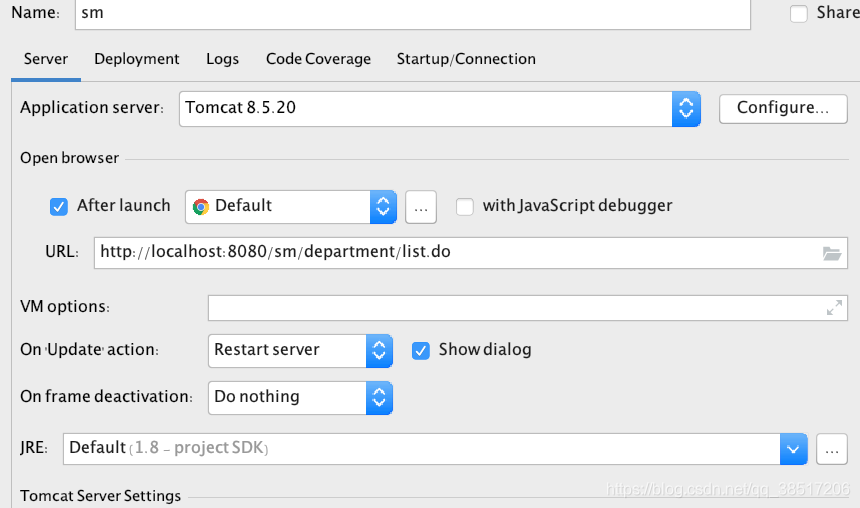Open the Application server Tomcat 8.5.20 dropdown
860x508 pixels.
[440, 109]
